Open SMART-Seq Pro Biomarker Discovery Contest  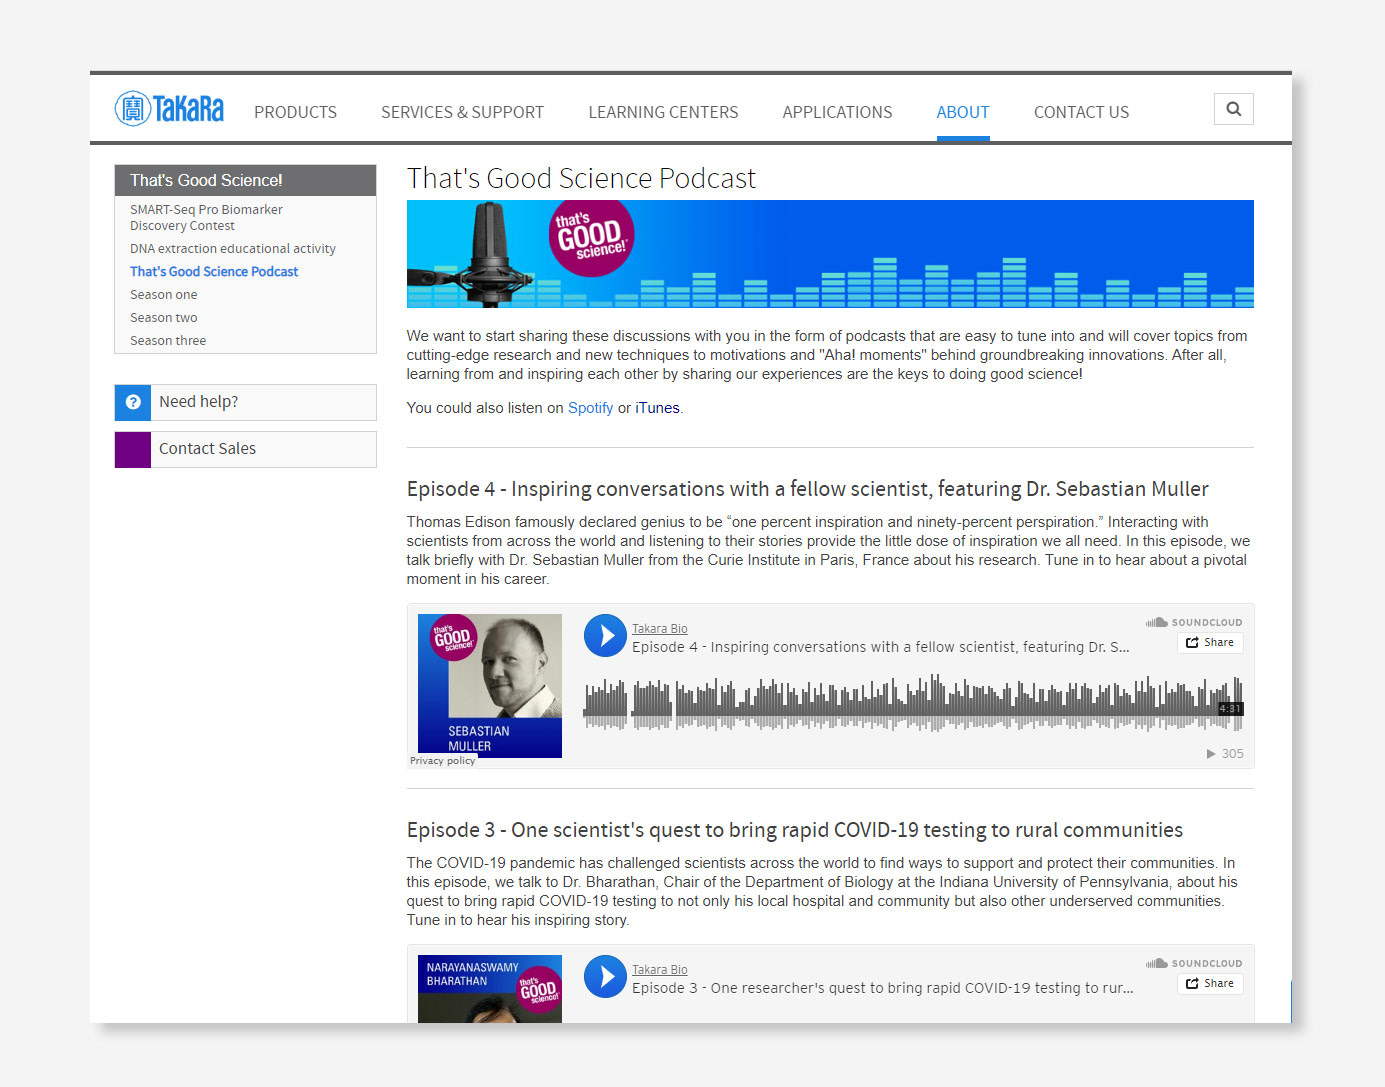coord(206,217)
